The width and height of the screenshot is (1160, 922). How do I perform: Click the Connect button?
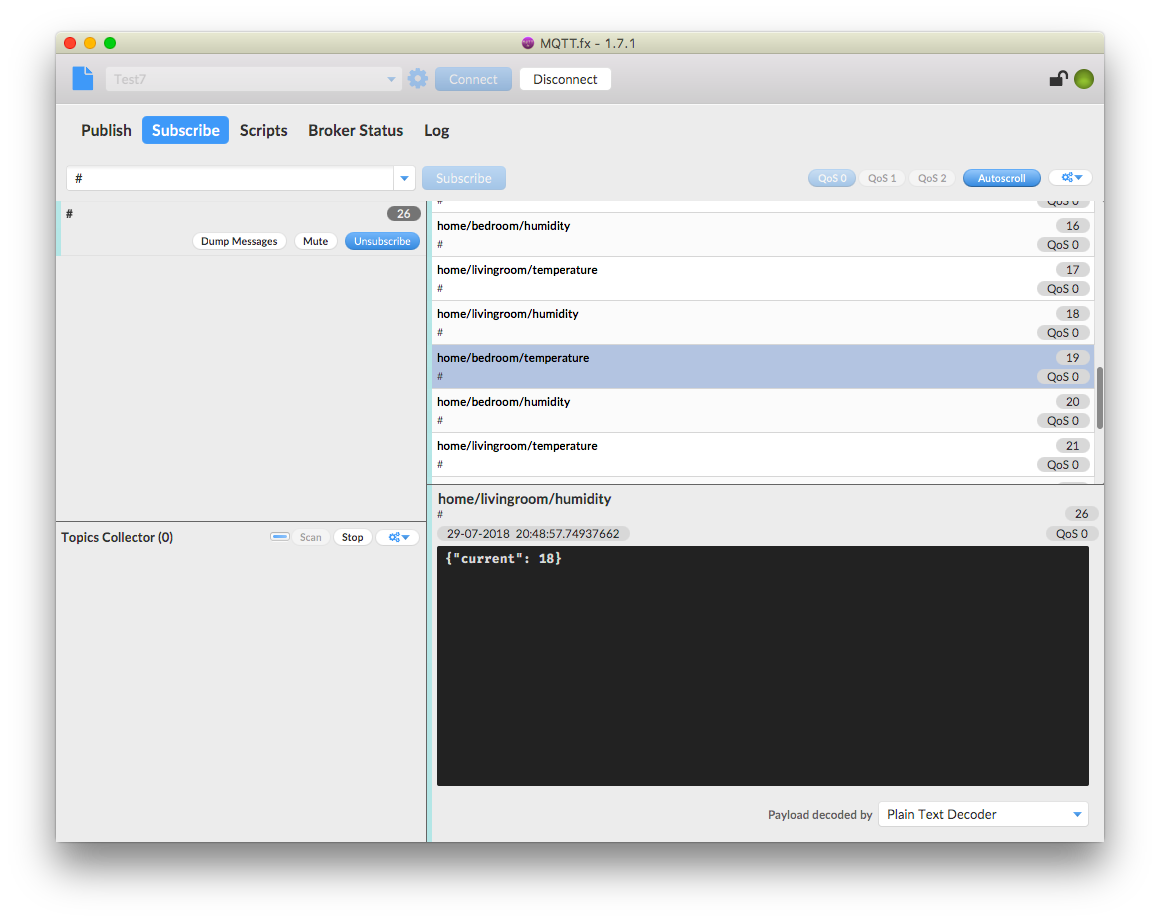coord(473,79)
